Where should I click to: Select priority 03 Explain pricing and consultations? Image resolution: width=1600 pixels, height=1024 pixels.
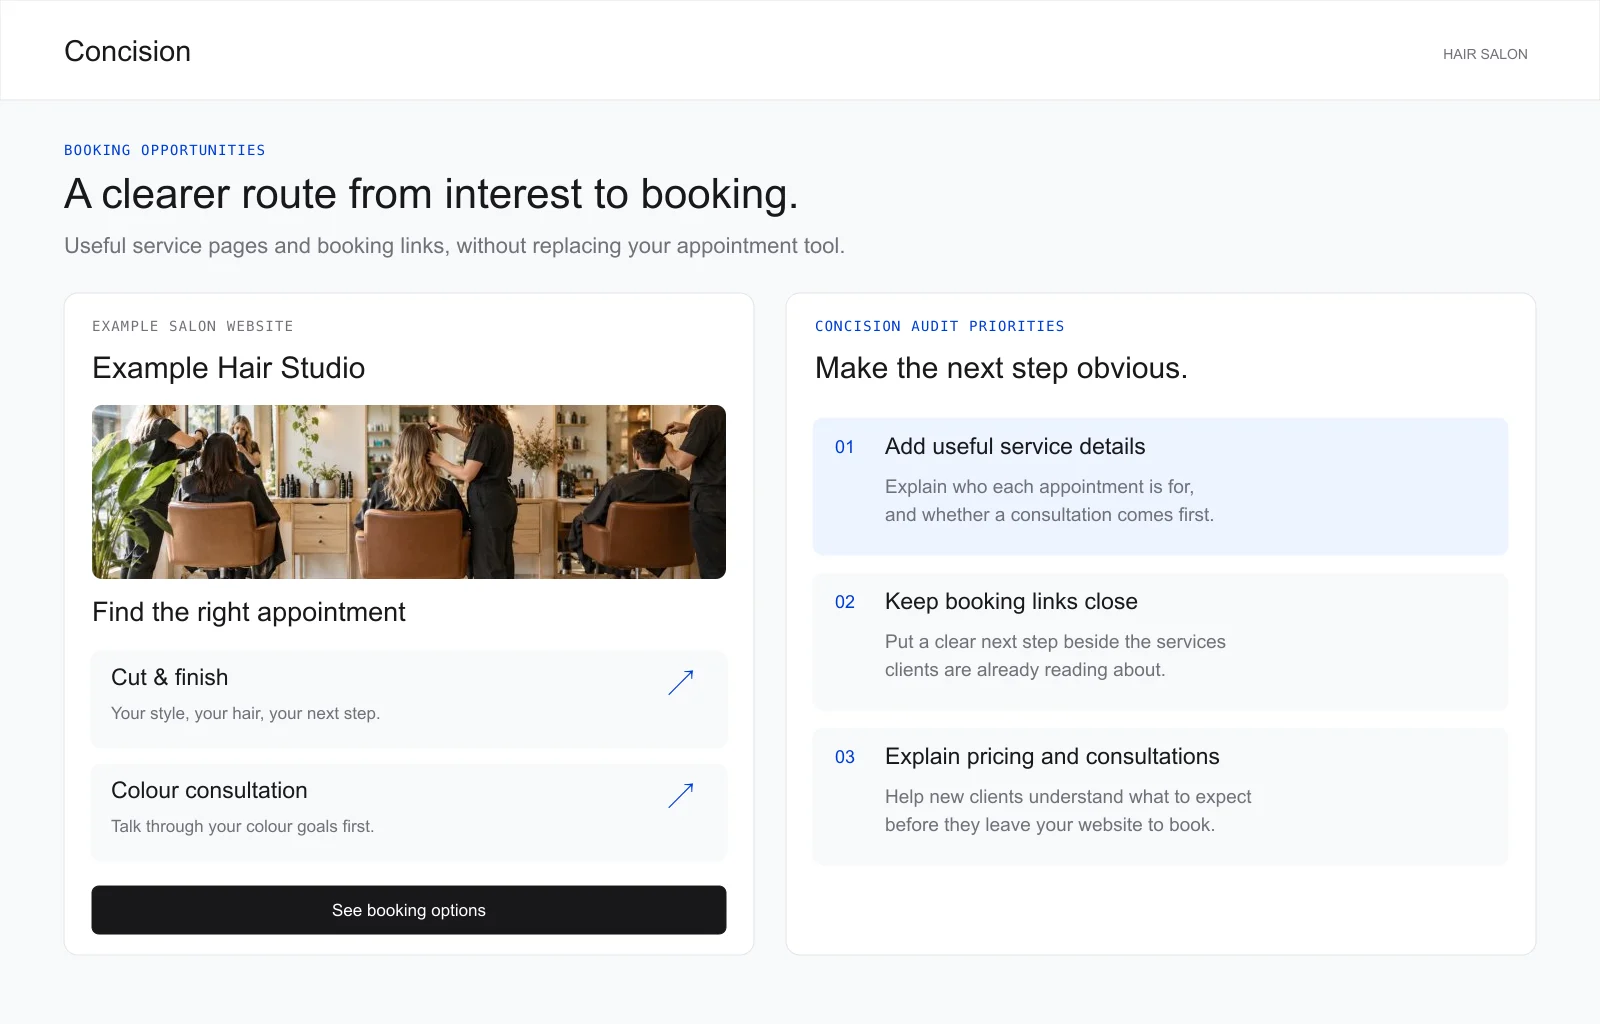click(1160, 796)
